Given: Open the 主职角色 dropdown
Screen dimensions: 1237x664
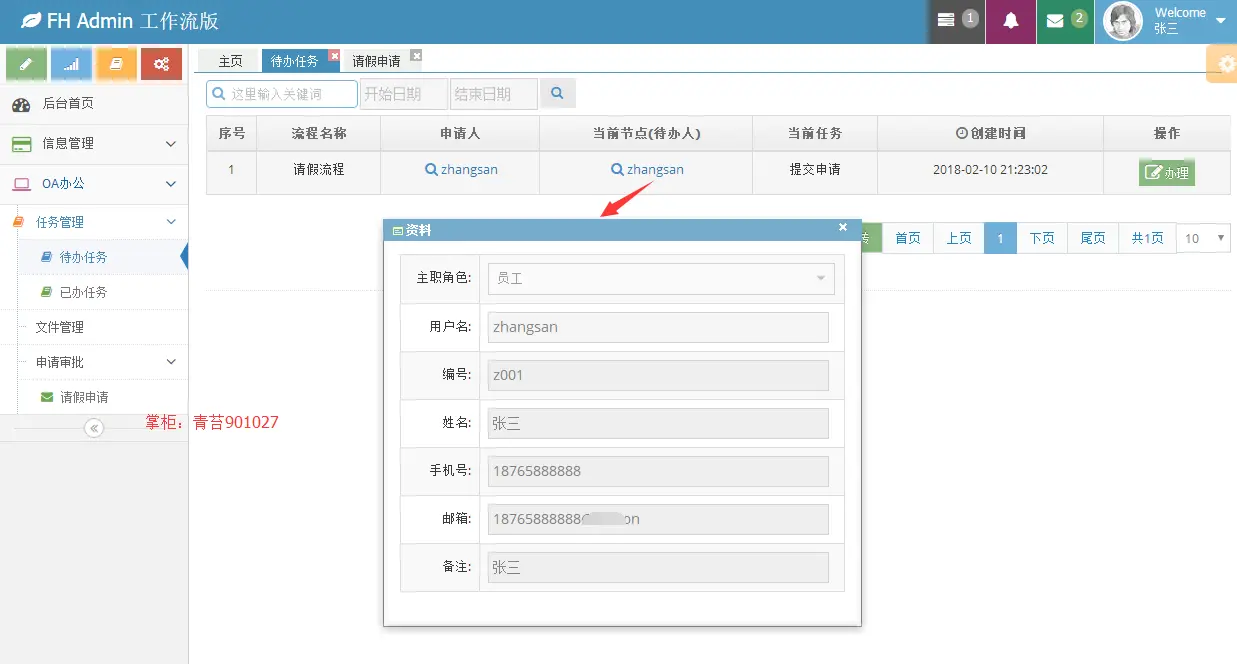Looking at the screenshot, I should tap(661, 278).
